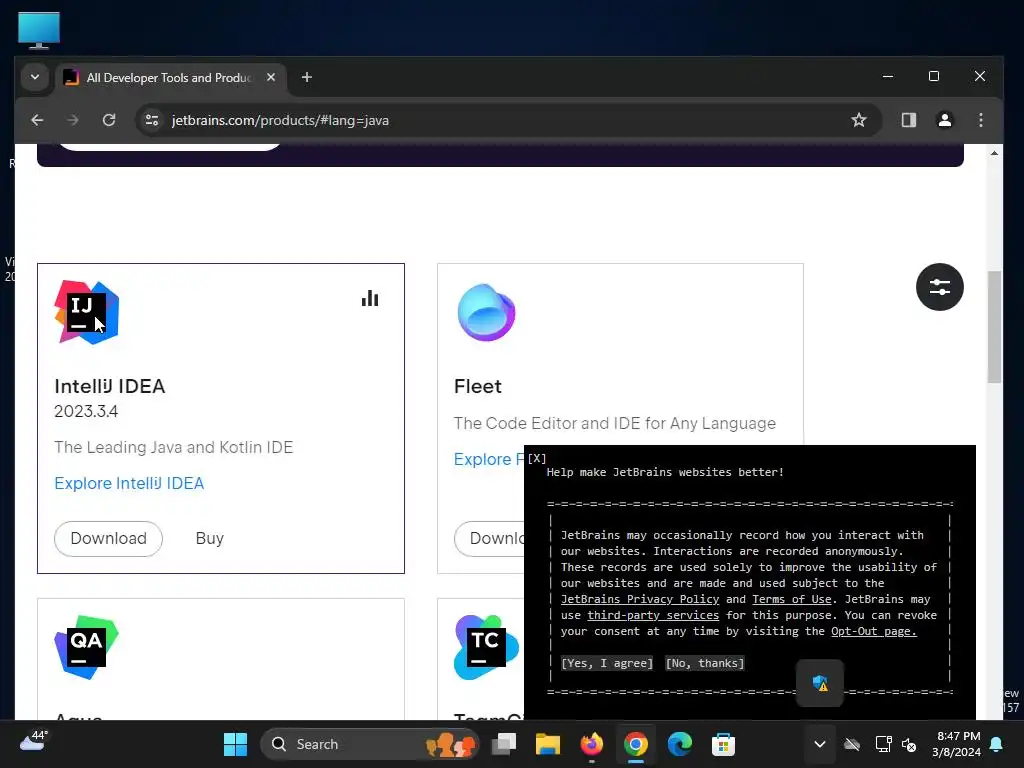1024x768 pixels.
Task: Open the Terms of Use link
Action: pyautogui.click(x=792, y=600)
